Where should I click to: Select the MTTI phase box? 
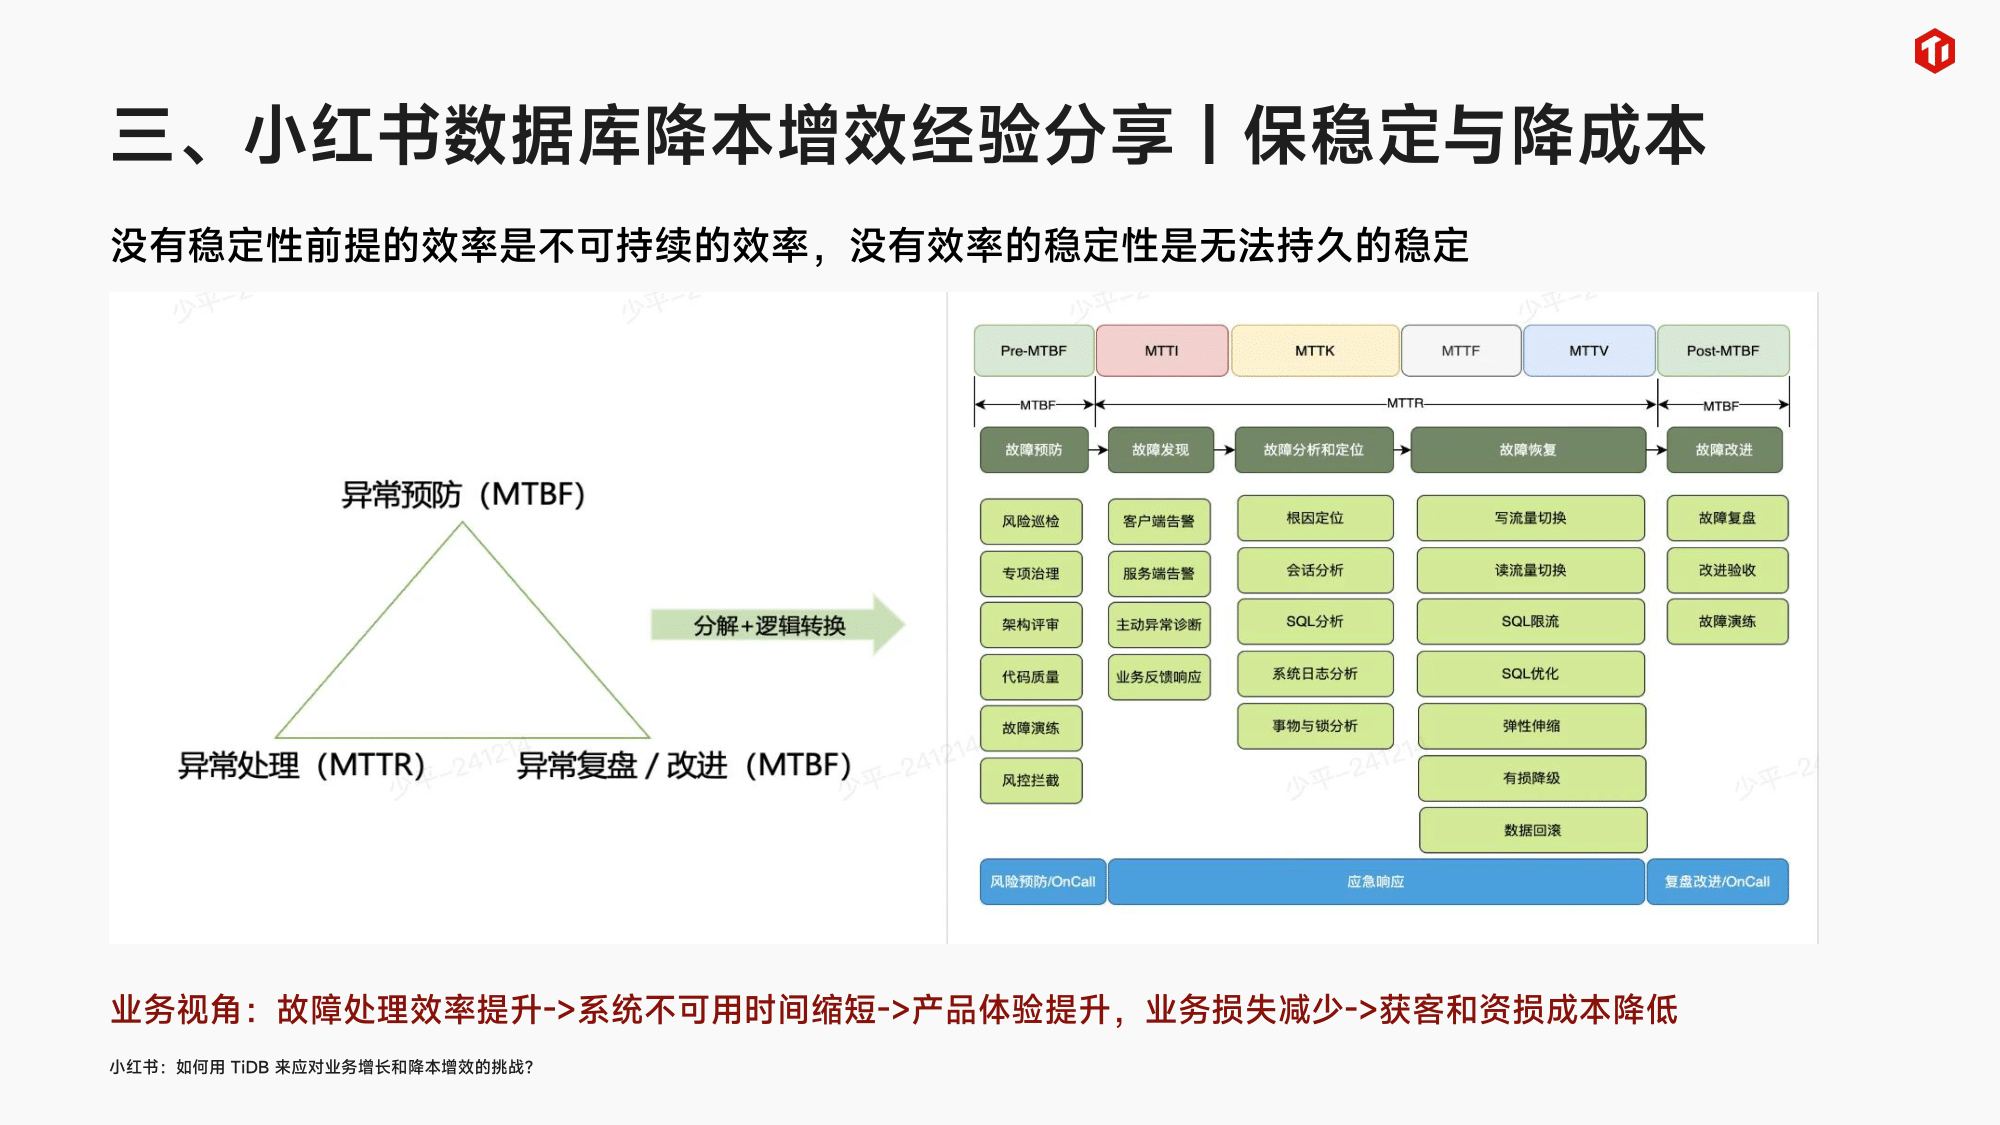point(1161,351)
